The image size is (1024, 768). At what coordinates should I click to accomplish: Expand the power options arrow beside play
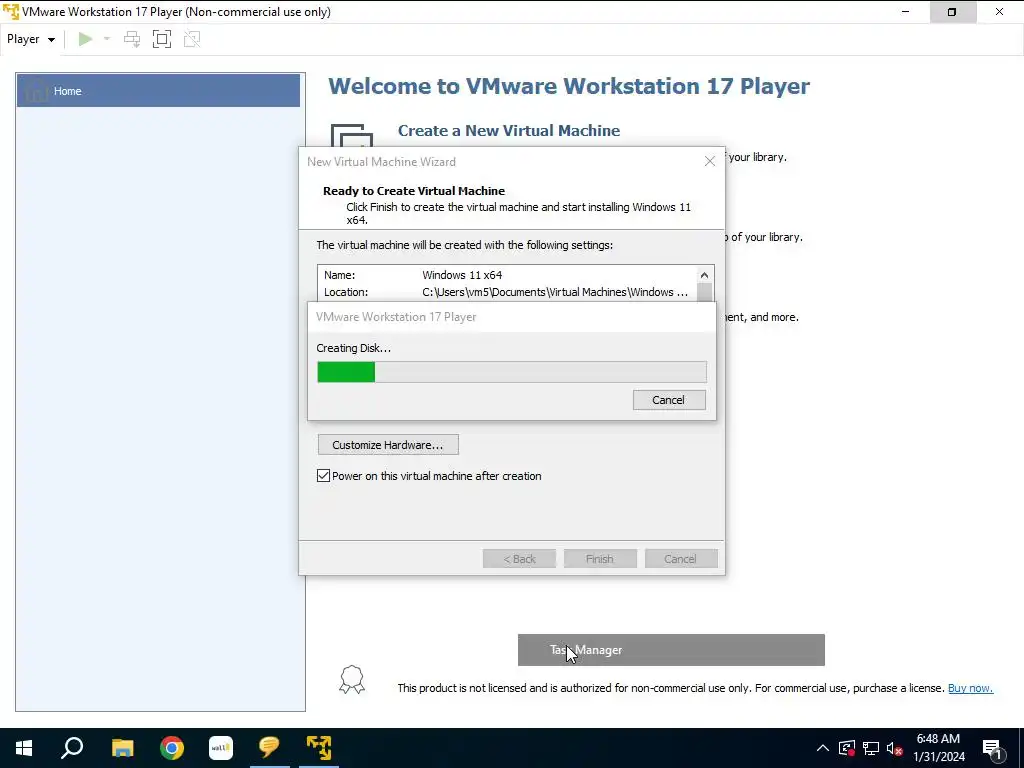coord(107,39)
